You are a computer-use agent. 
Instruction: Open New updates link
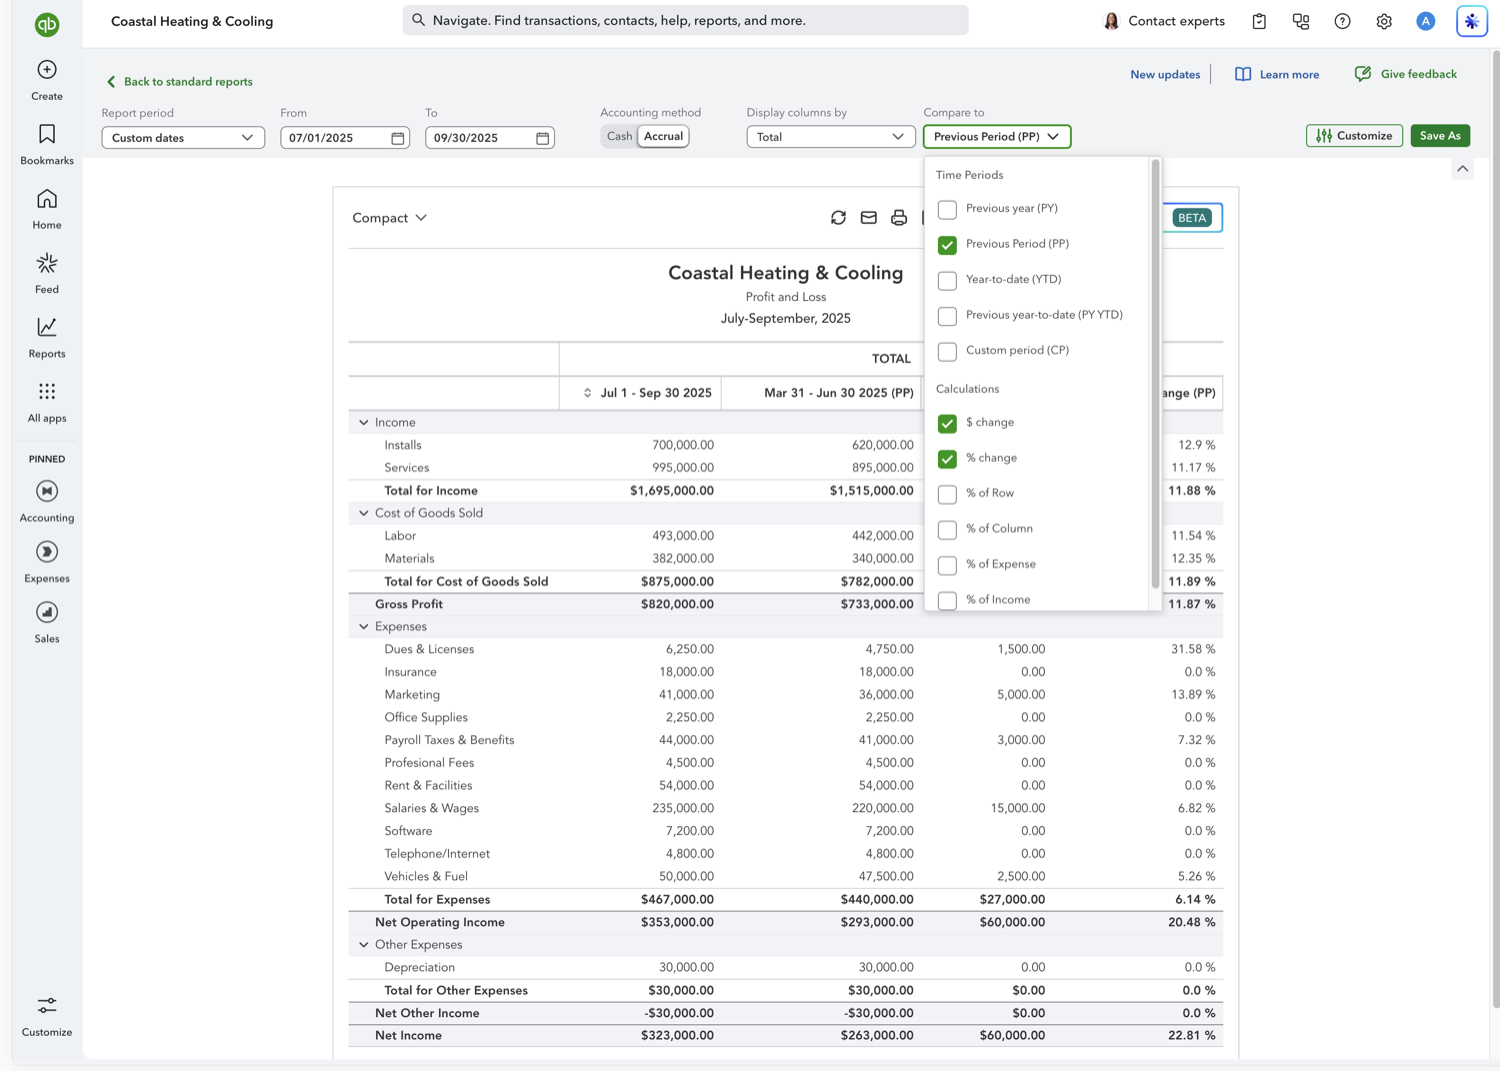1165,75
